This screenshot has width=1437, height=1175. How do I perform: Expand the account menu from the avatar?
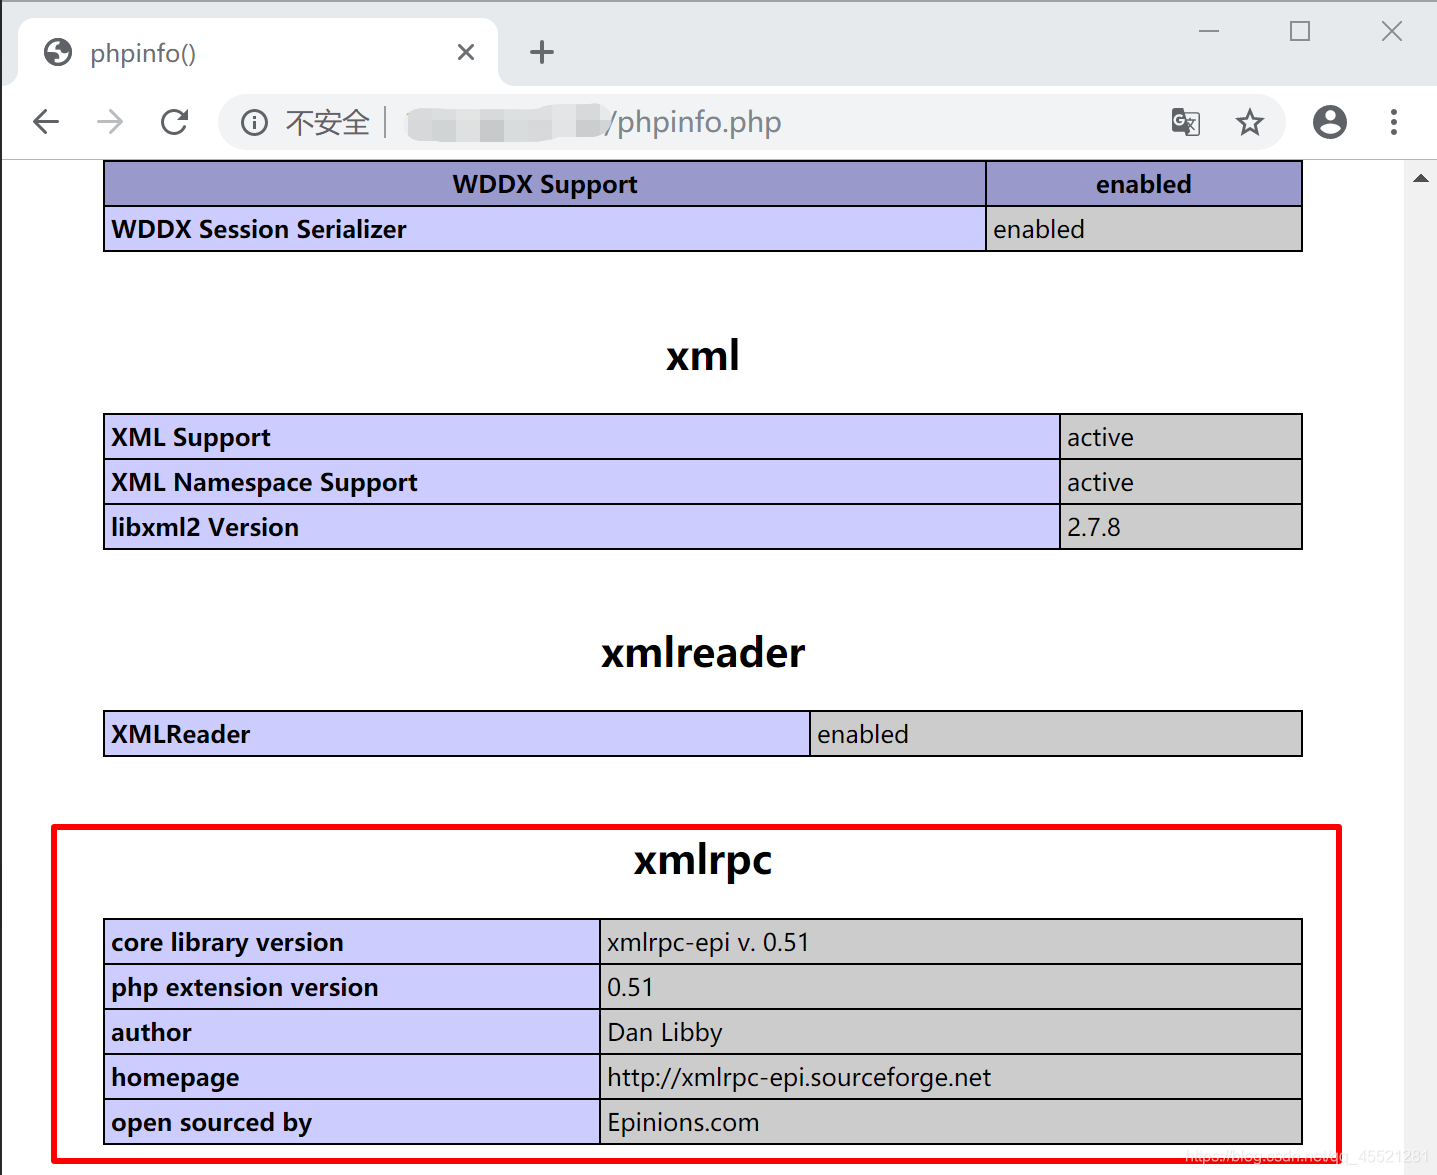1329,121
